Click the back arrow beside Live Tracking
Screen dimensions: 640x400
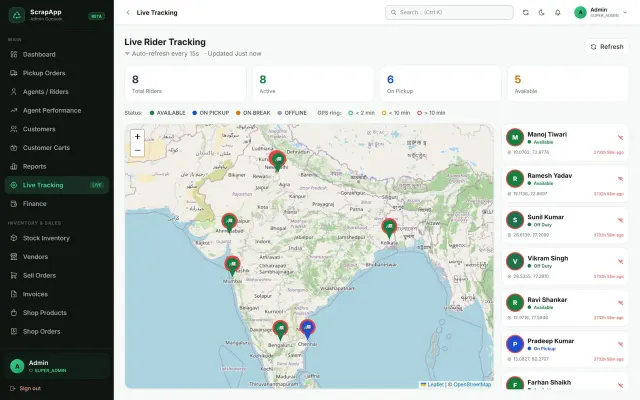pyautogui.click(x=128, y=13)
